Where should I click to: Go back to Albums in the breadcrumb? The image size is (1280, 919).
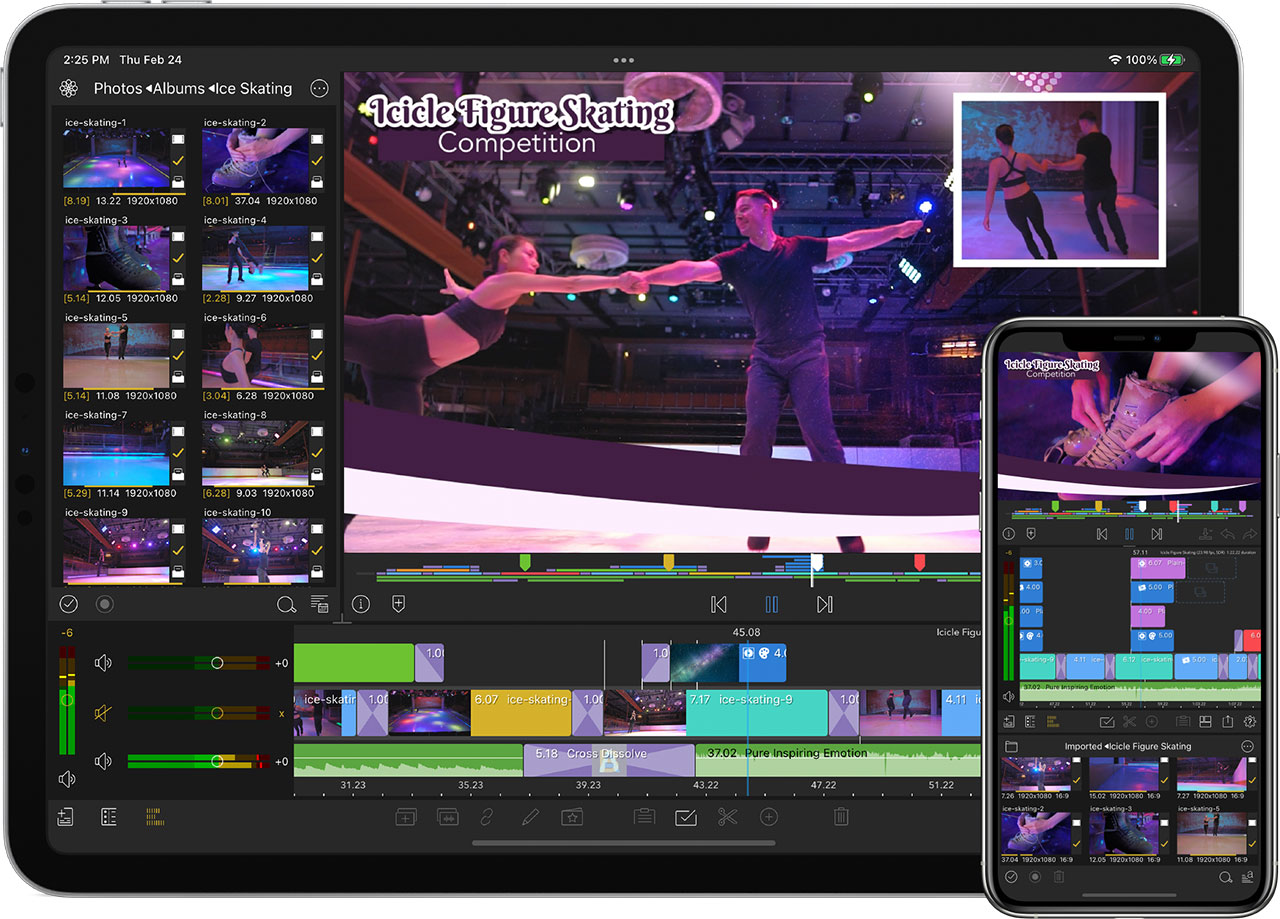(180, 89)
